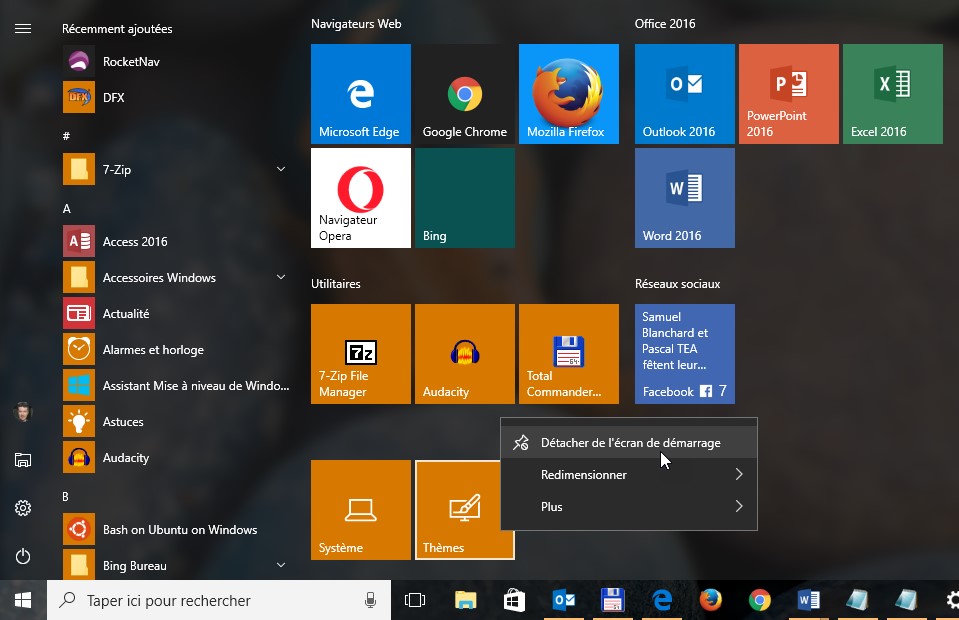Launch the Excel 2016 tile
The width and height of the screenshot is (959, 620).
(892, 94)
